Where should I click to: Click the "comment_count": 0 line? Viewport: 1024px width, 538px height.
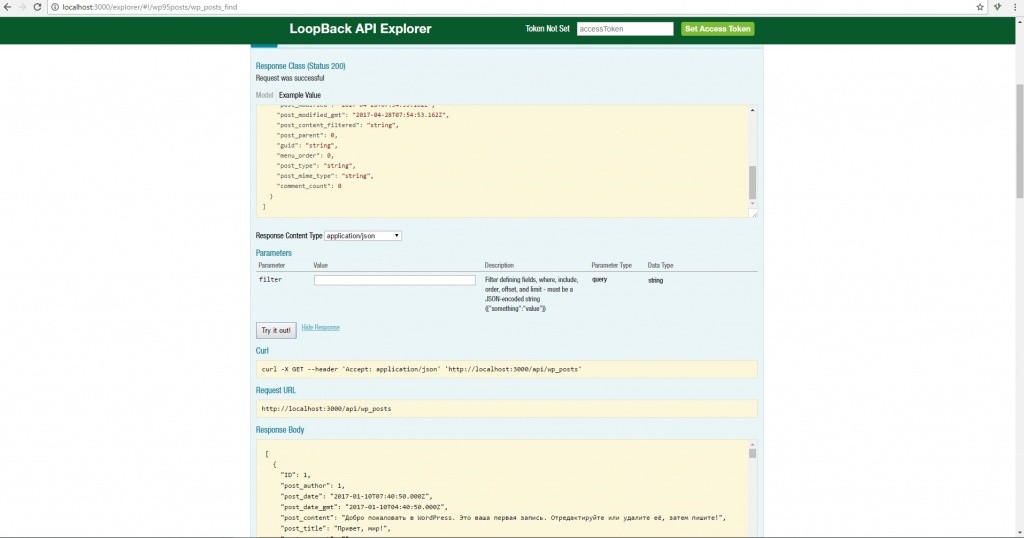pyautogui.click(x=309, y=186)
